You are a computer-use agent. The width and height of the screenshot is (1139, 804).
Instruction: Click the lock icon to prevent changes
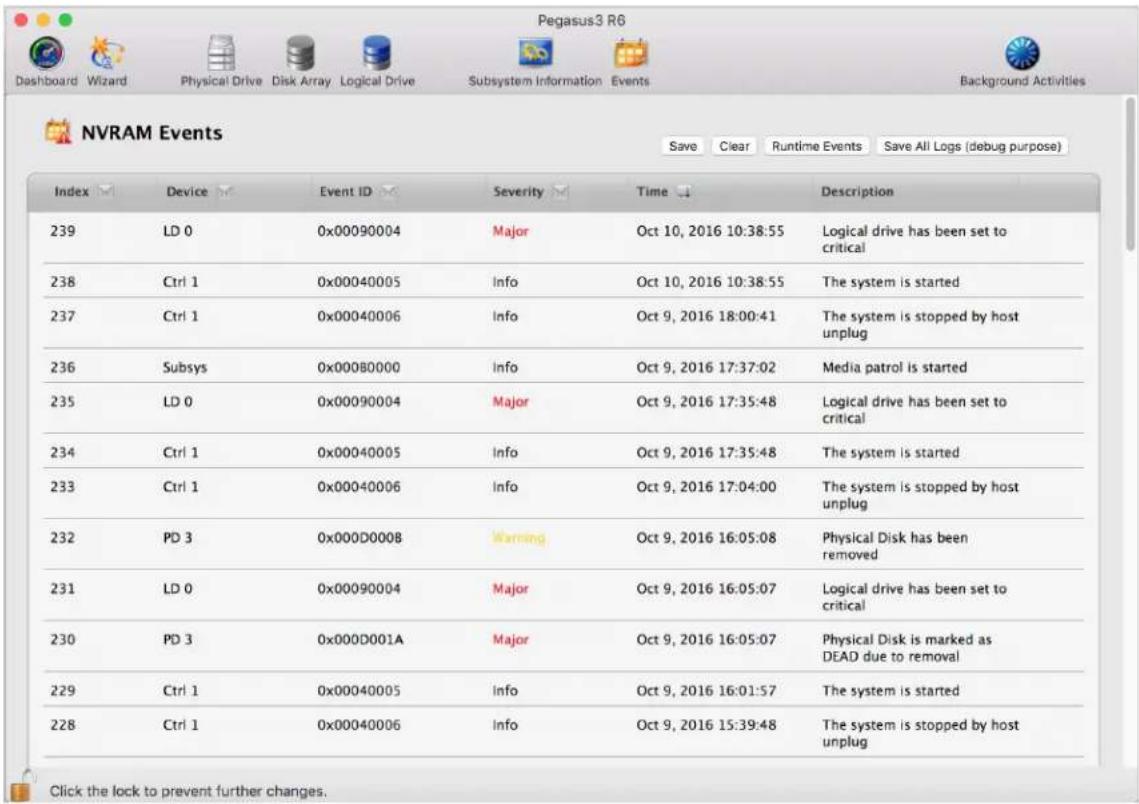21,786
